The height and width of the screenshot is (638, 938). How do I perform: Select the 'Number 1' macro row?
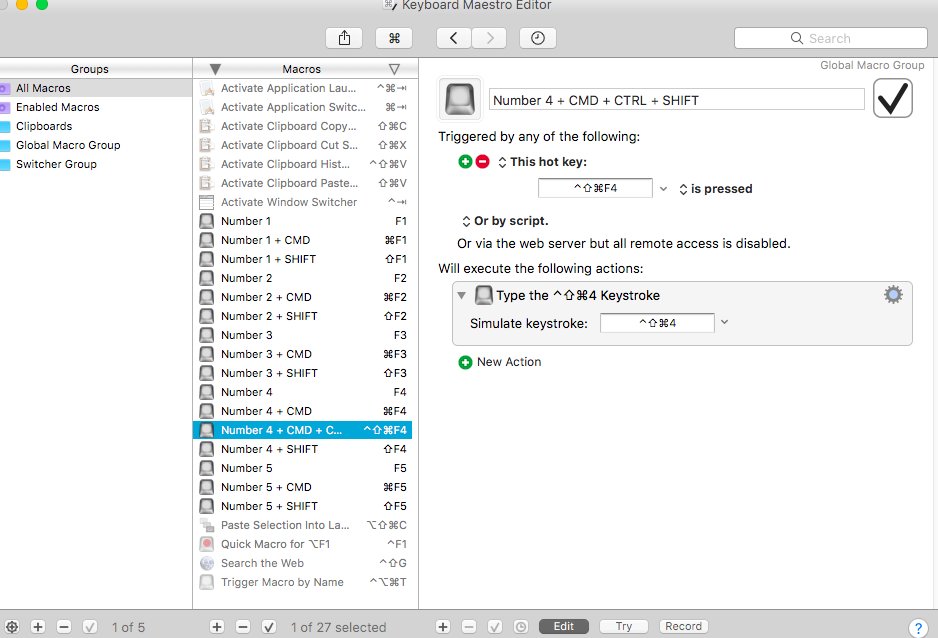(x=303, y=221)
